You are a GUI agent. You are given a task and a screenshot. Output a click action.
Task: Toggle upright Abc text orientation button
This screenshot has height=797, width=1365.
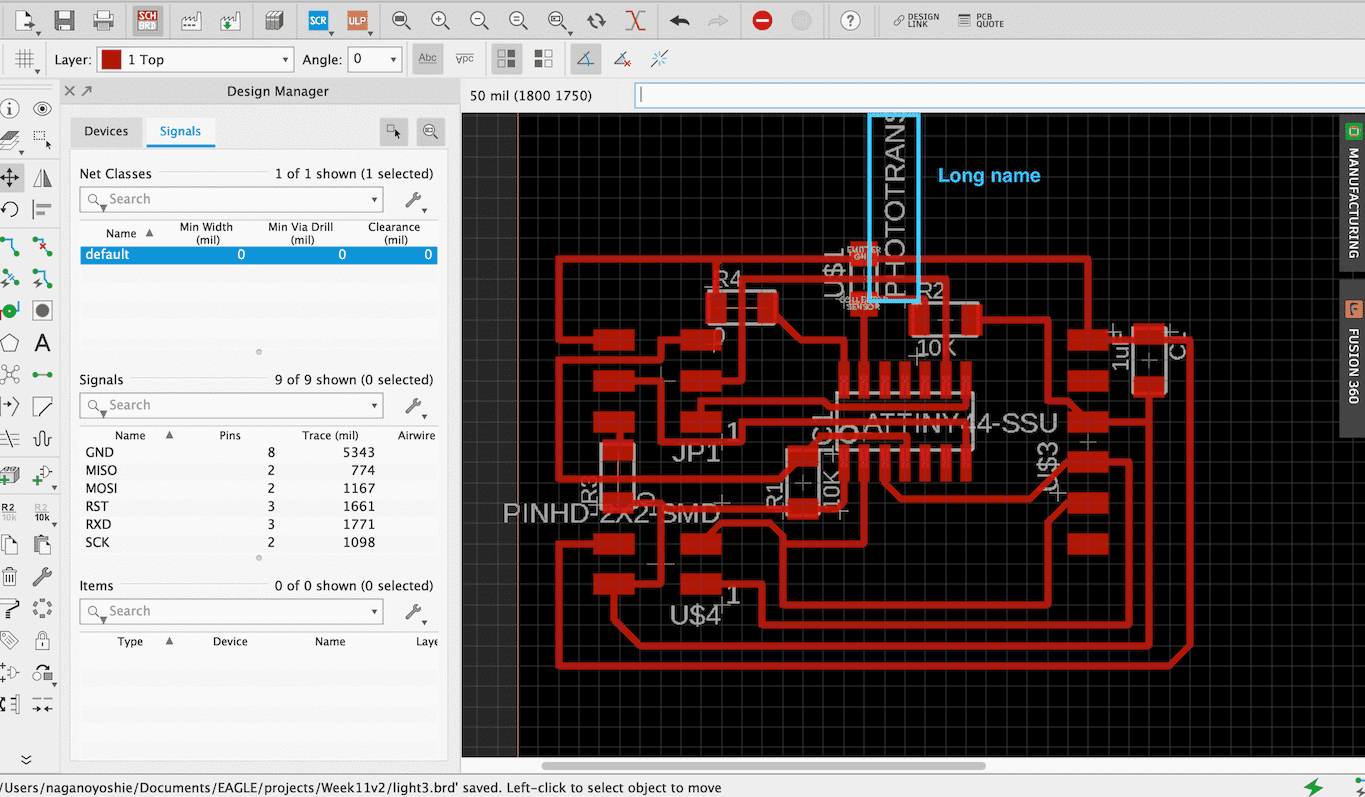[x=428, y=59]
